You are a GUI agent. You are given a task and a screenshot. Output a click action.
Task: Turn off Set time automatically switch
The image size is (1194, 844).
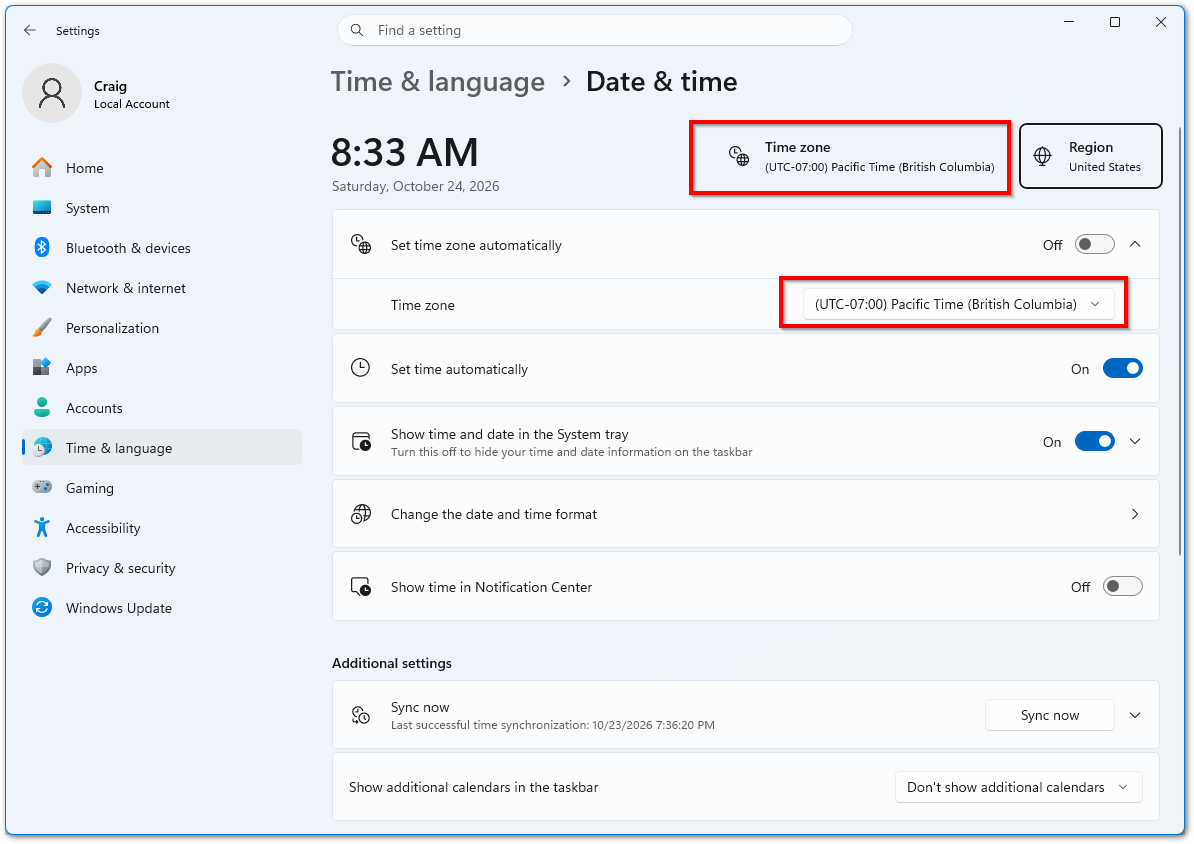[x=1122, y=369]
